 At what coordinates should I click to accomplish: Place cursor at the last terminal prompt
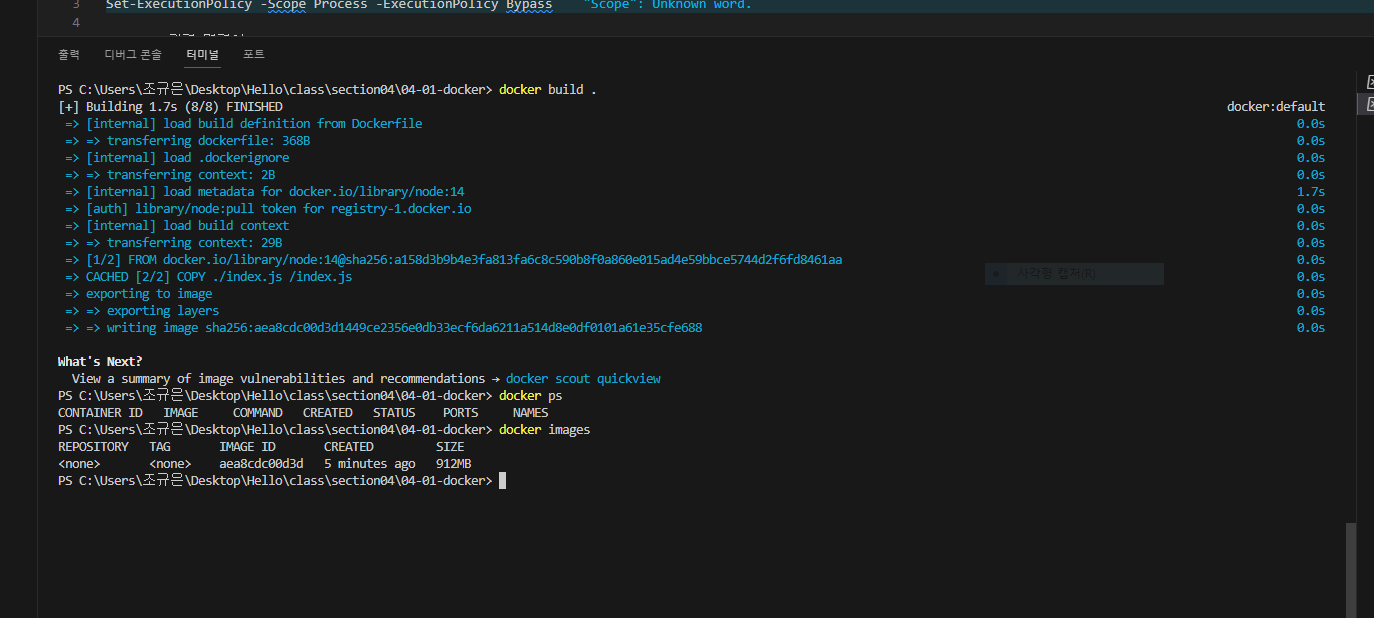(503, 481)
